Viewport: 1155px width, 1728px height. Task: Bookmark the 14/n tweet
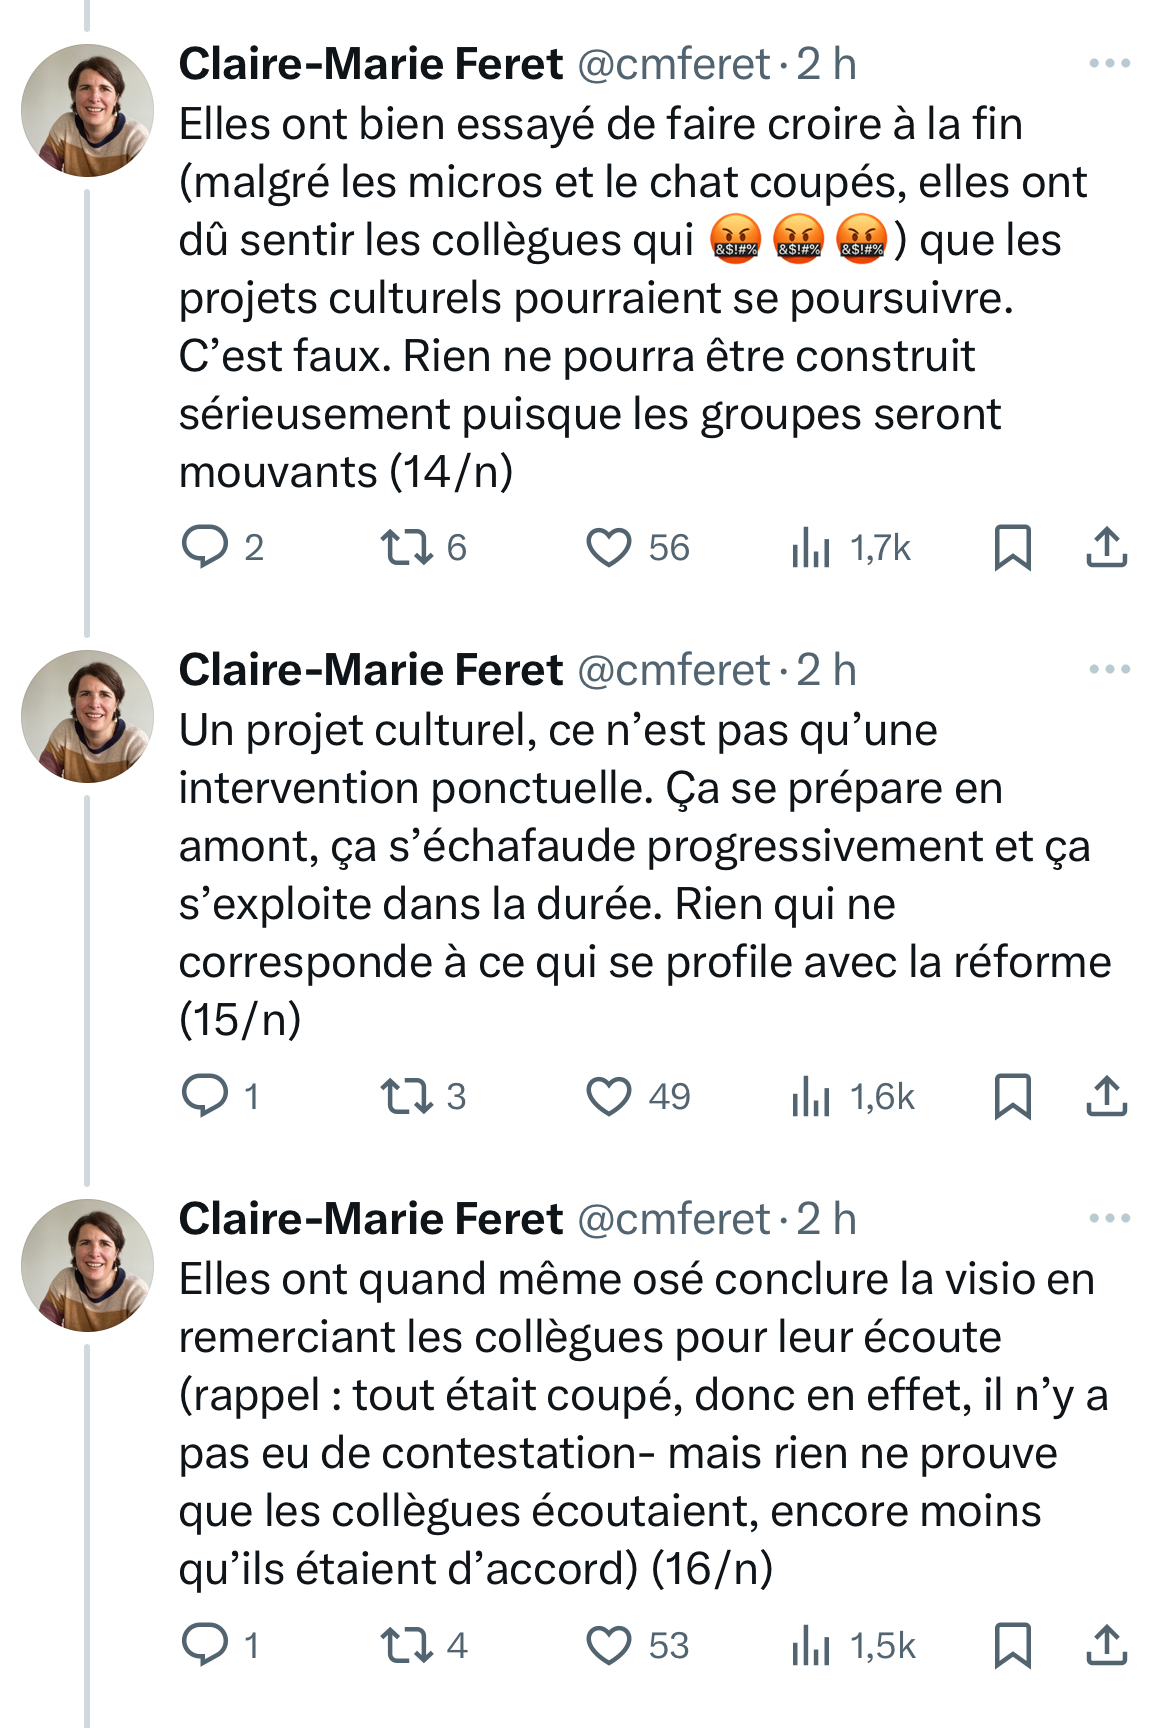(x=1012, y=548)
